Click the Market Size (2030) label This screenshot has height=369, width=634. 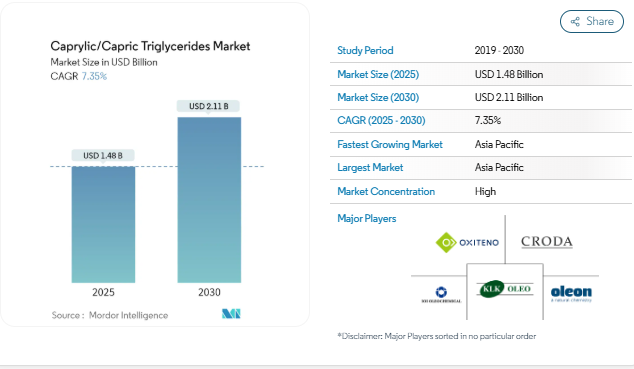(x=378, y=97)
